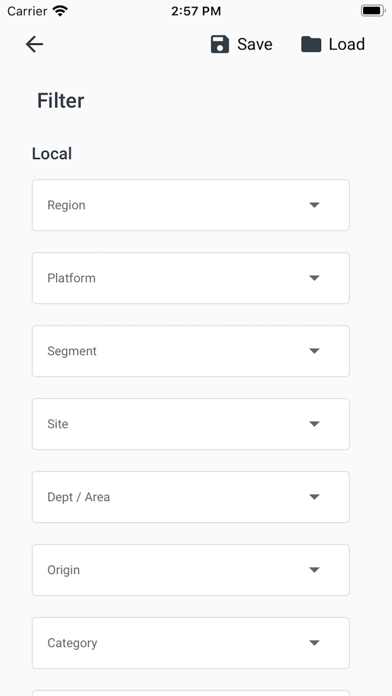Open the Dept / Area dropdown
392x696 pixels.
(x=191, y=497)
